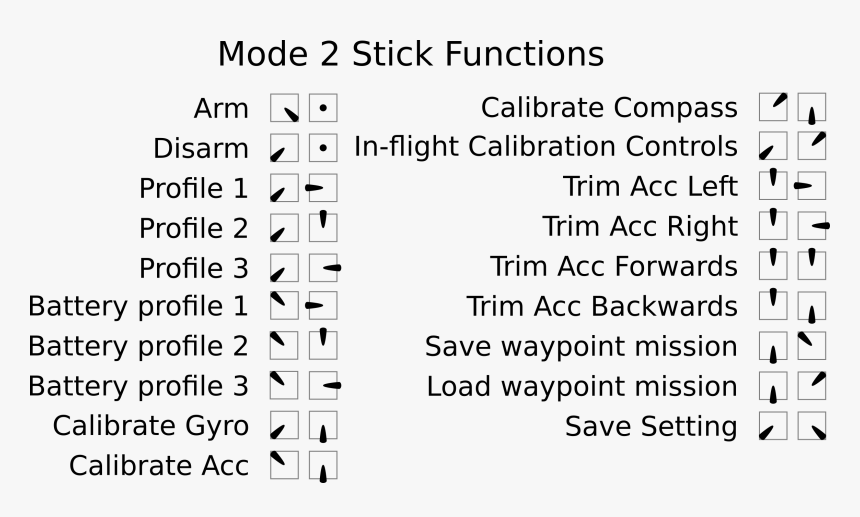Select the left stick icon beside Profile 1
Viewport: 860px width, 517px height.
pos(284,188)
